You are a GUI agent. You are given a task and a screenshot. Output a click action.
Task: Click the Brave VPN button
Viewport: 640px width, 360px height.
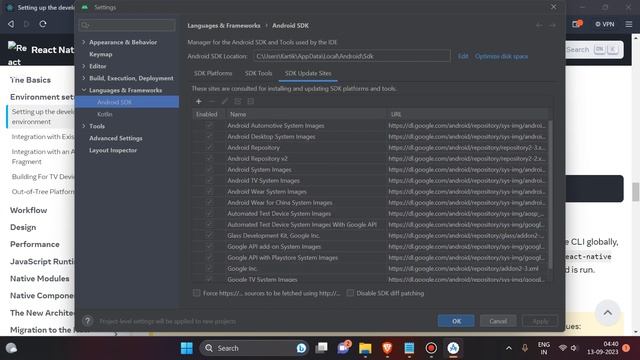[604, 24]
